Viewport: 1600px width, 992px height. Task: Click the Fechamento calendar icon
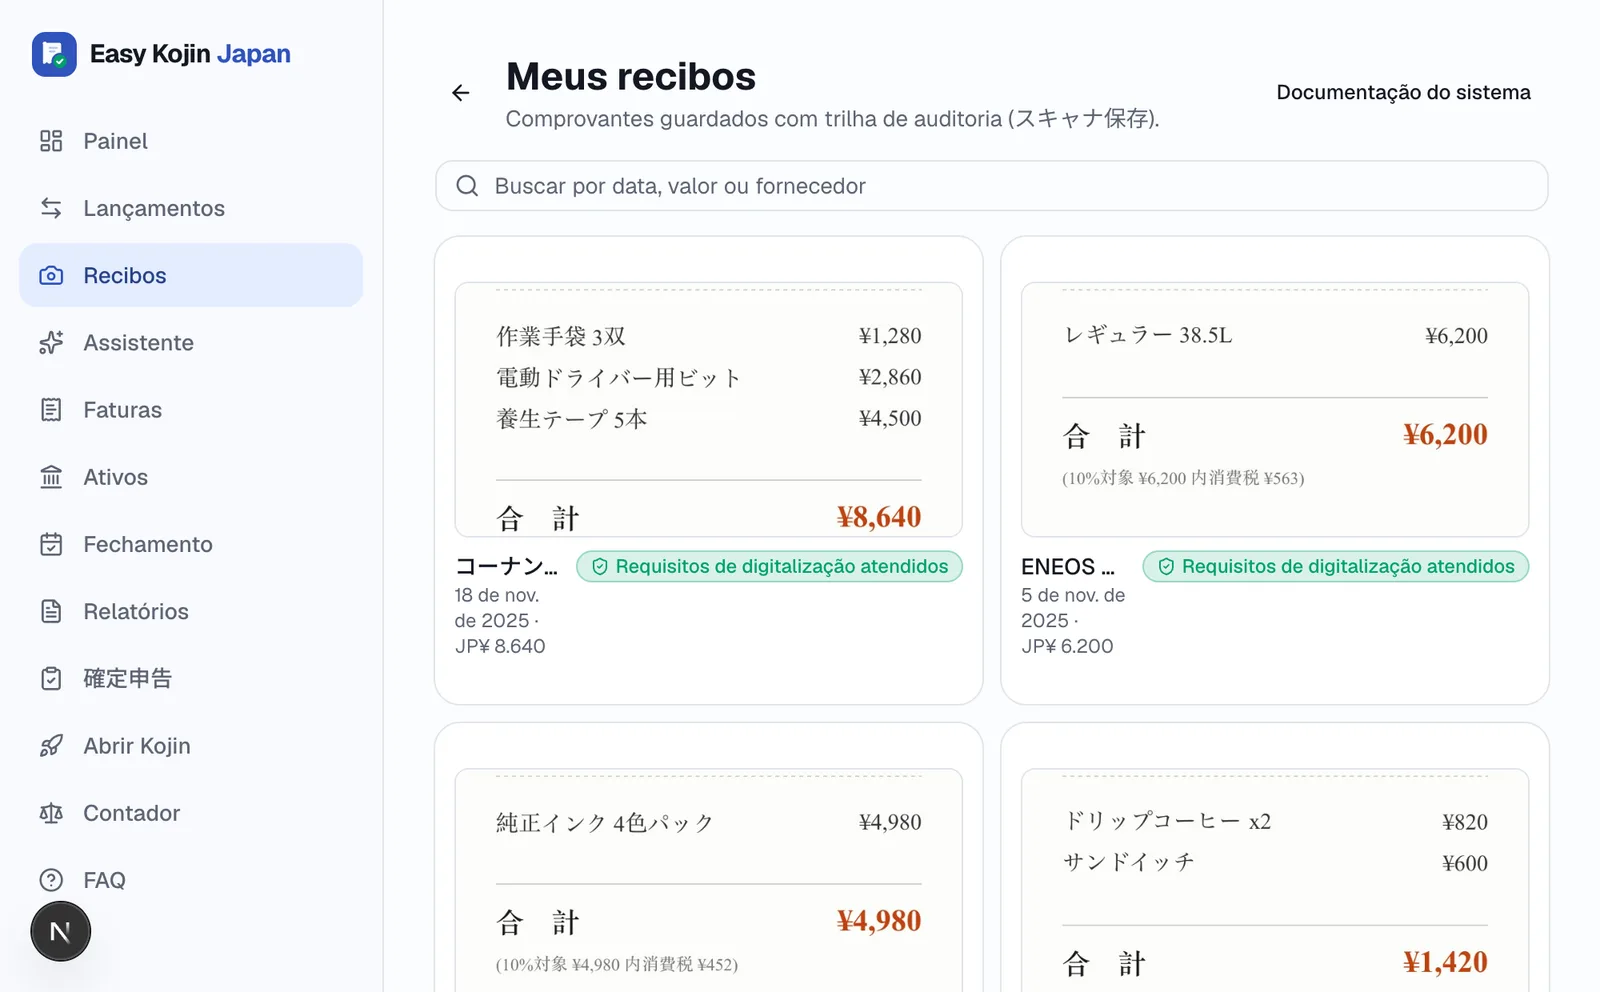(51, 544)
